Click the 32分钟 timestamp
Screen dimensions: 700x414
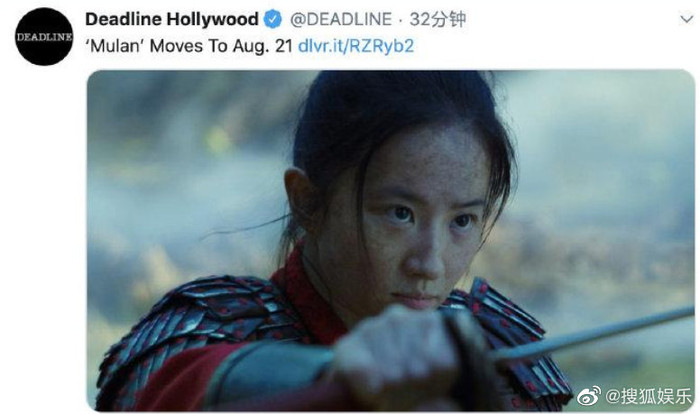coord(438,19)
